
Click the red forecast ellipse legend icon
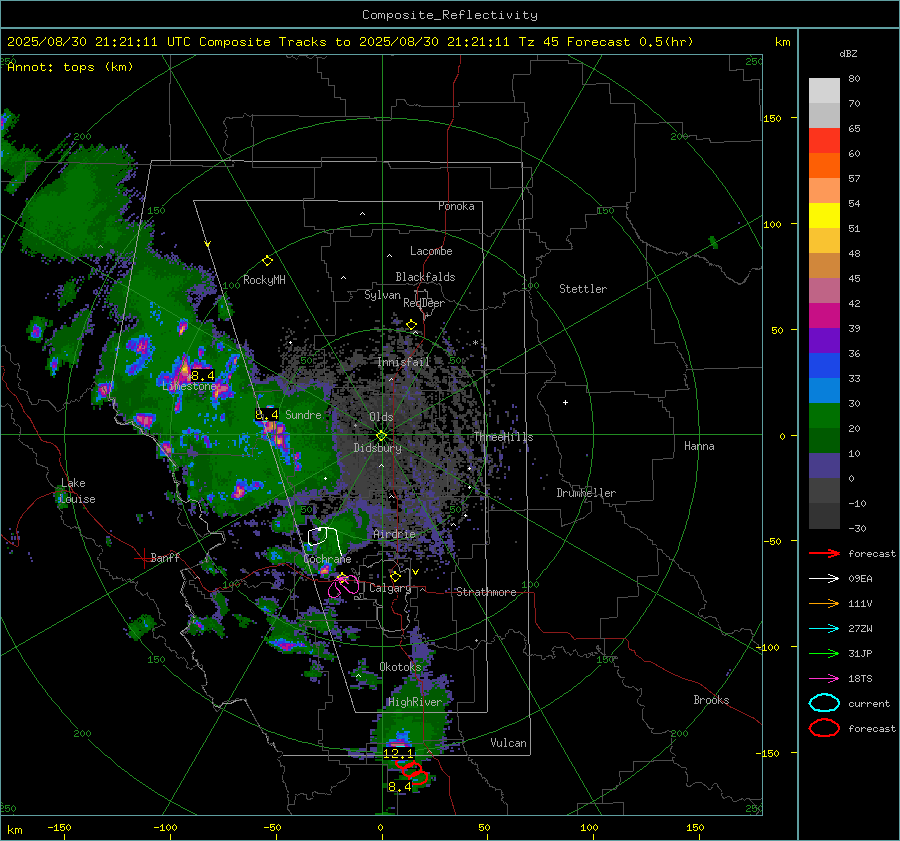[x=824, y=728]
